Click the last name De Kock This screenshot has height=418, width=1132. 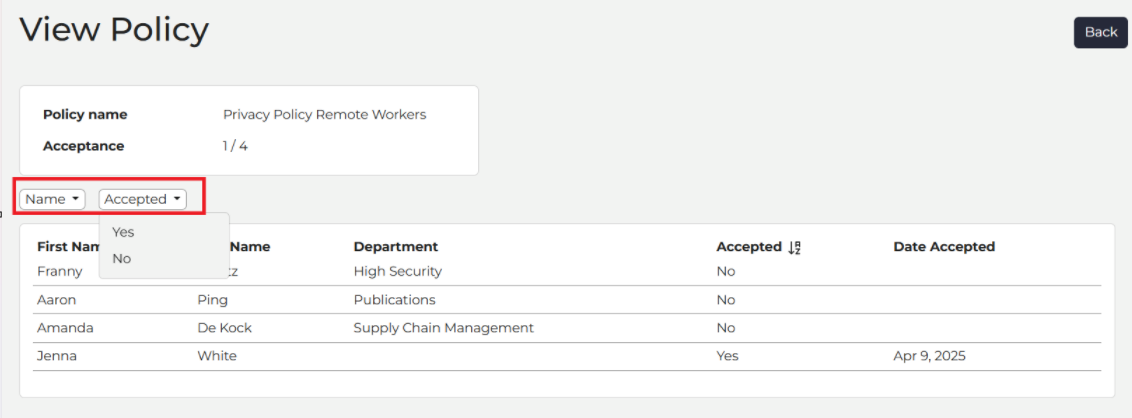tap(227, 328)
